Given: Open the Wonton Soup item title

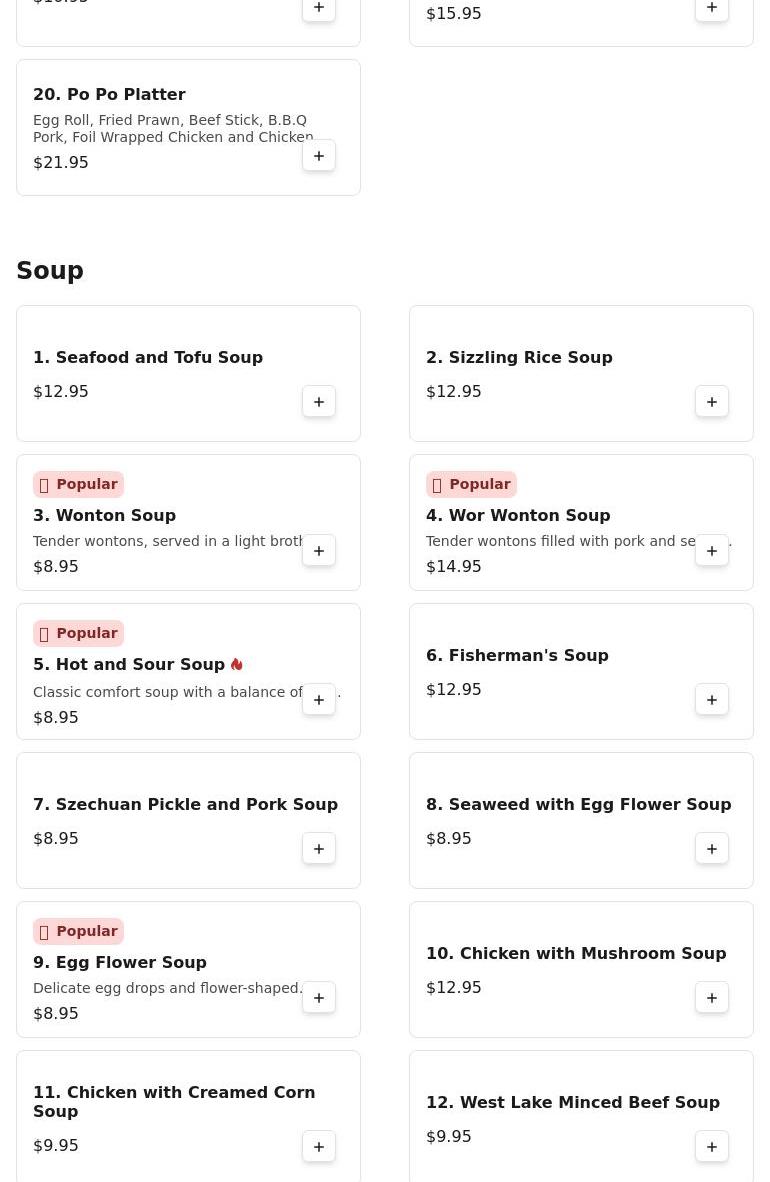Looking at the screenshot, I should (104, 515).
